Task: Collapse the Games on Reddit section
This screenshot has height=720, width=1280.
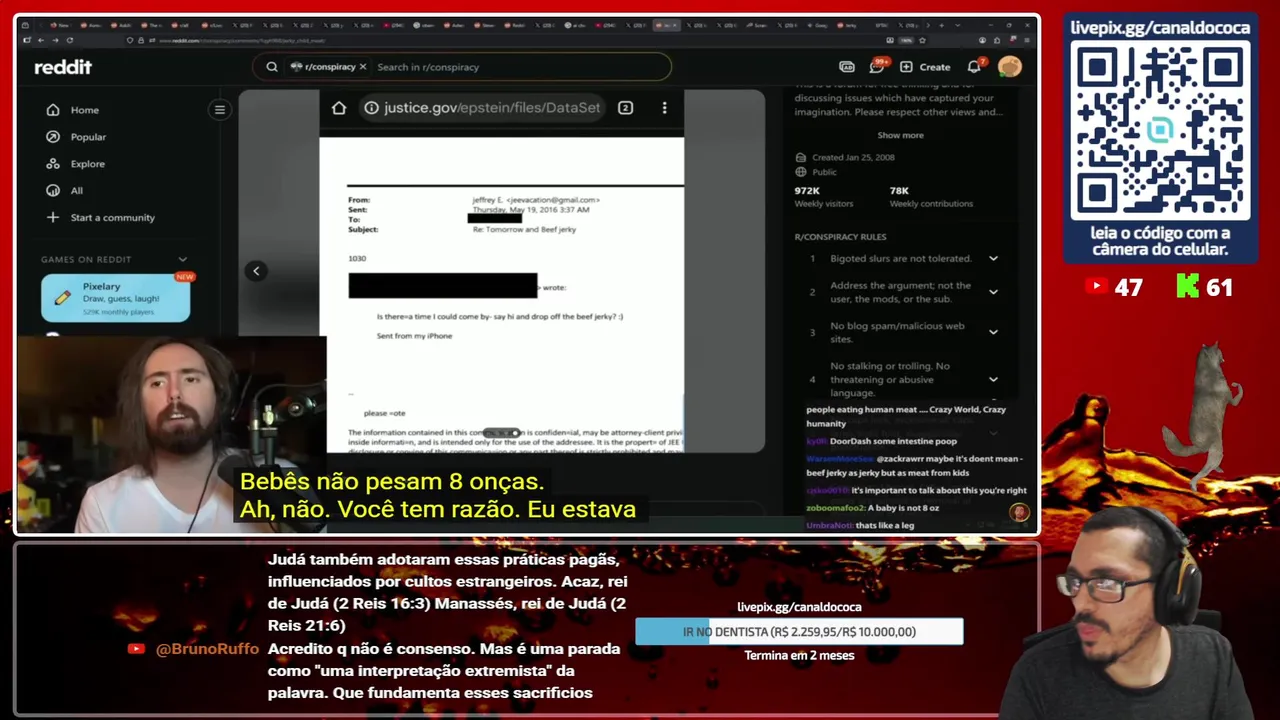Action: click(x=182, y=260)
